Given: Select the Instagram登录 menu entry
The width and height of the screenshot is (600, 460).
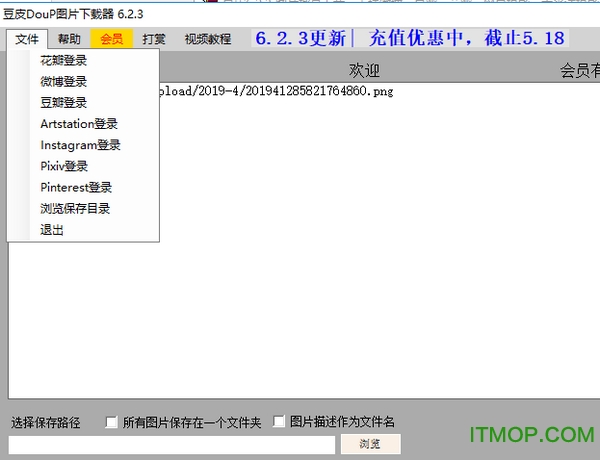Looking at the screenshot, I should 80,145.
